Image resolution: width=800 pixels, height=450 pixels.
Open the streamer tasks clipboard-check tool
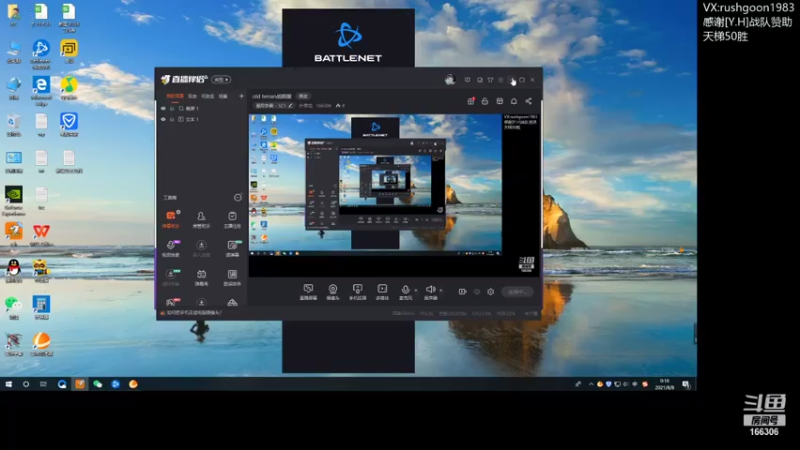point(232,219)
